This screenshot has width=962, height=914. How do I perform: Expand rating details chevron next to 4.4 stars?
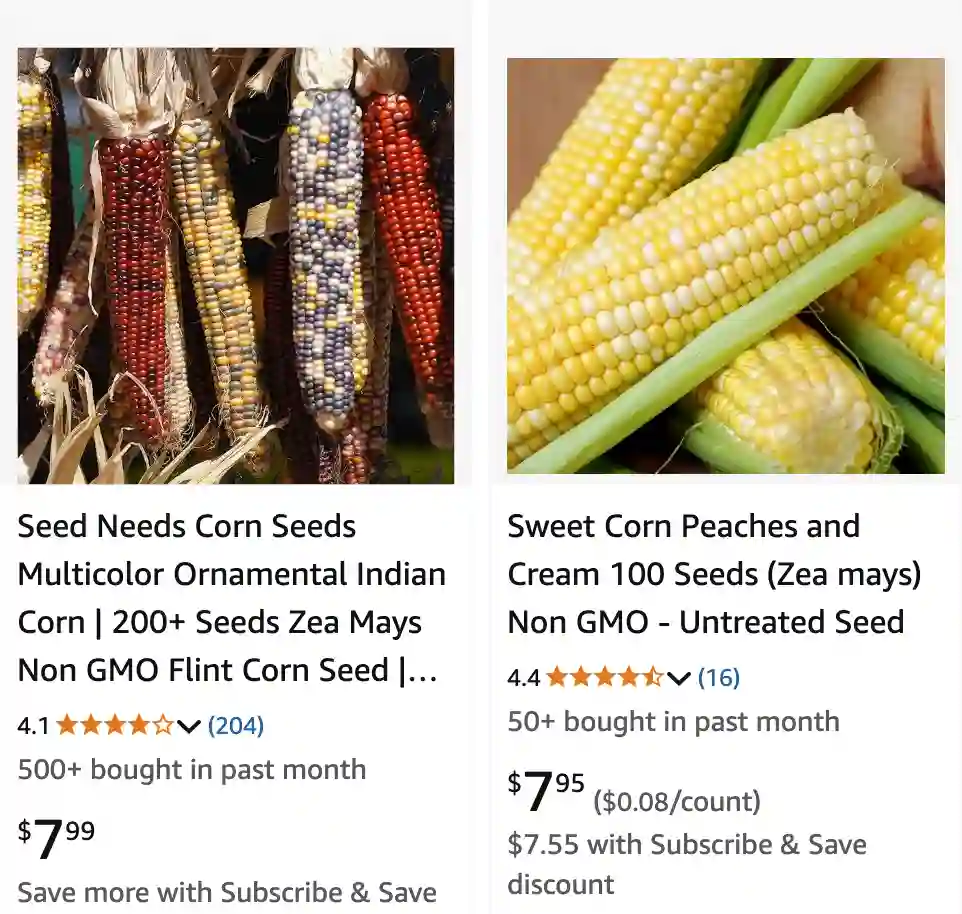679,678
